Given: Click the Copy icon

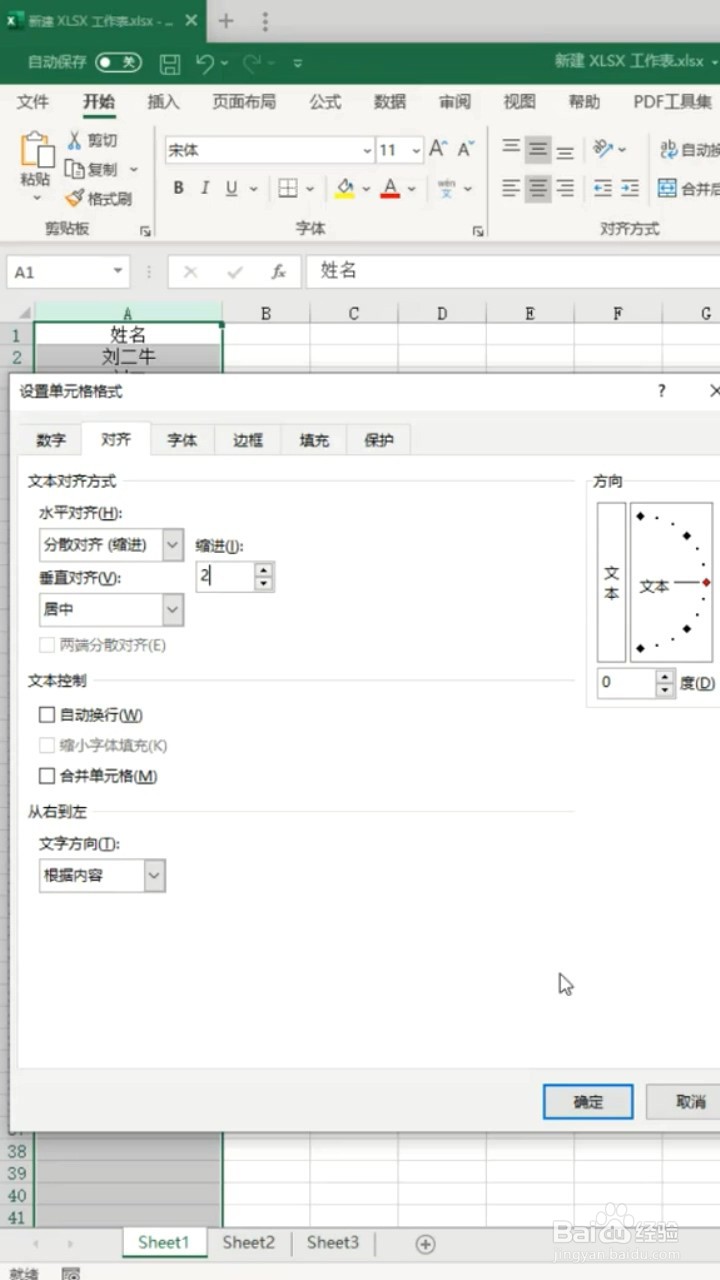Looking at the screenshot, I should [x=74, y=169].
